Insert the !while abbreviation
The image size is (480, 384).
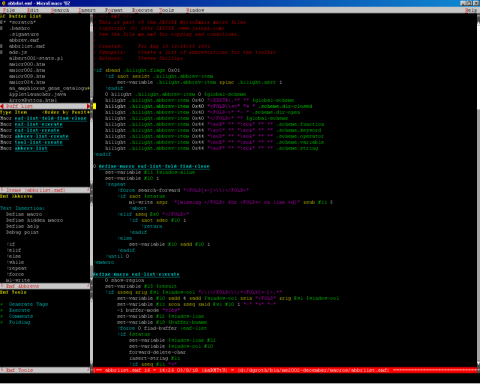point(15,262)
